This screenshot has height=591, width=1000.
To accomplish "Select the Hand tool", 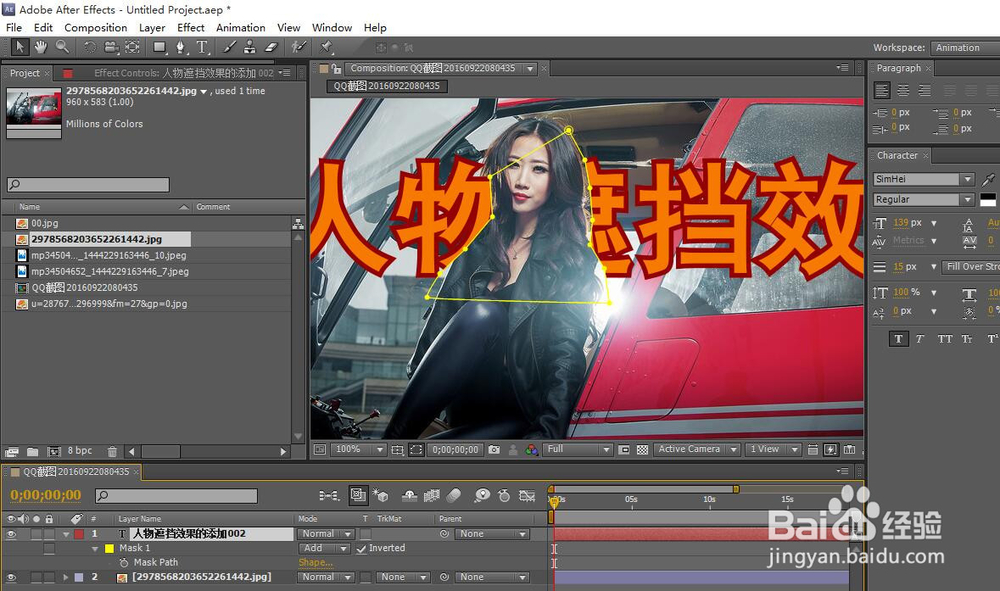I will (x=41, y=47).
